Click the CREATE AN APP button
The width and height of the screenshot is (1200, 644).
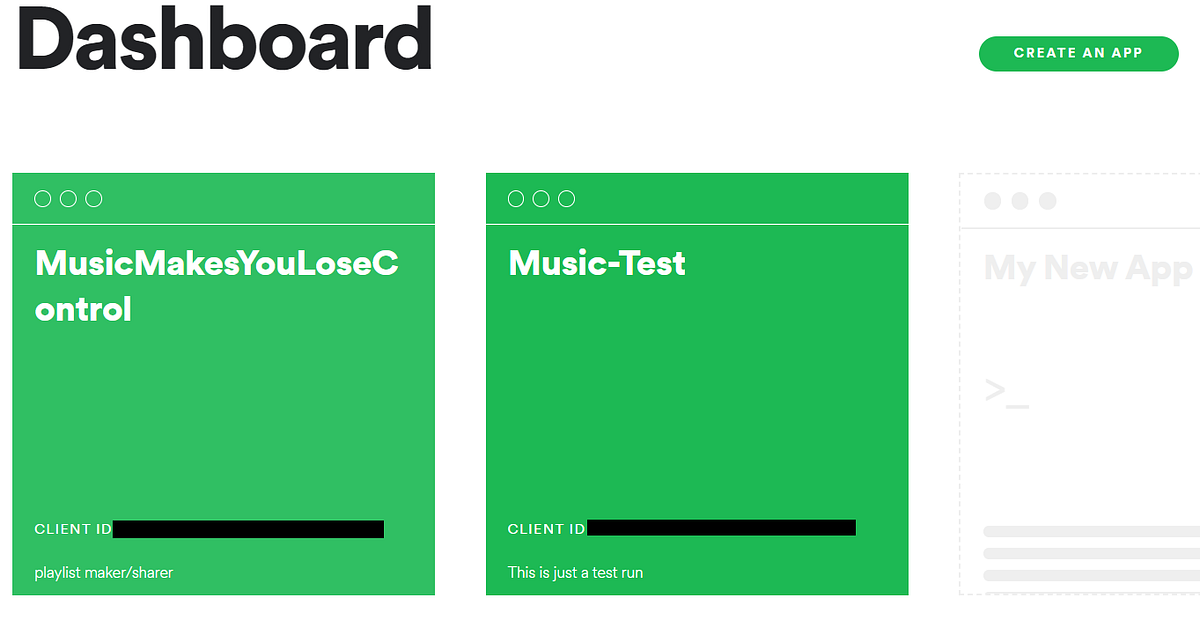(1078, 53)
